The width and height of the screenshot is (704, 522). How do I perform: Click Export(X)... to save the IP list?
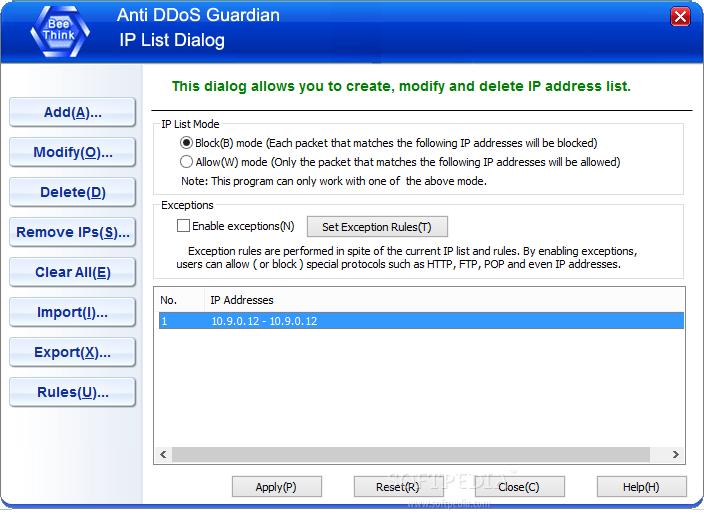coord(72,352)
